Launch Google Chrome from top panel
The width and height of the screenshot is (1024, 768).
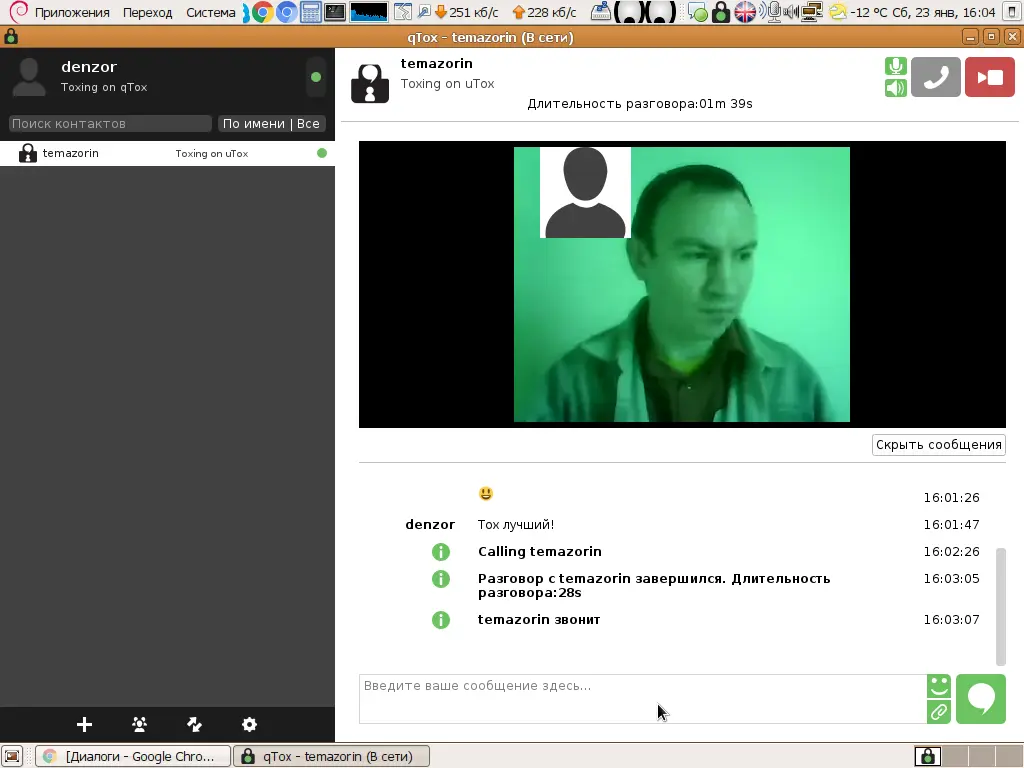[x=263, y=12]
